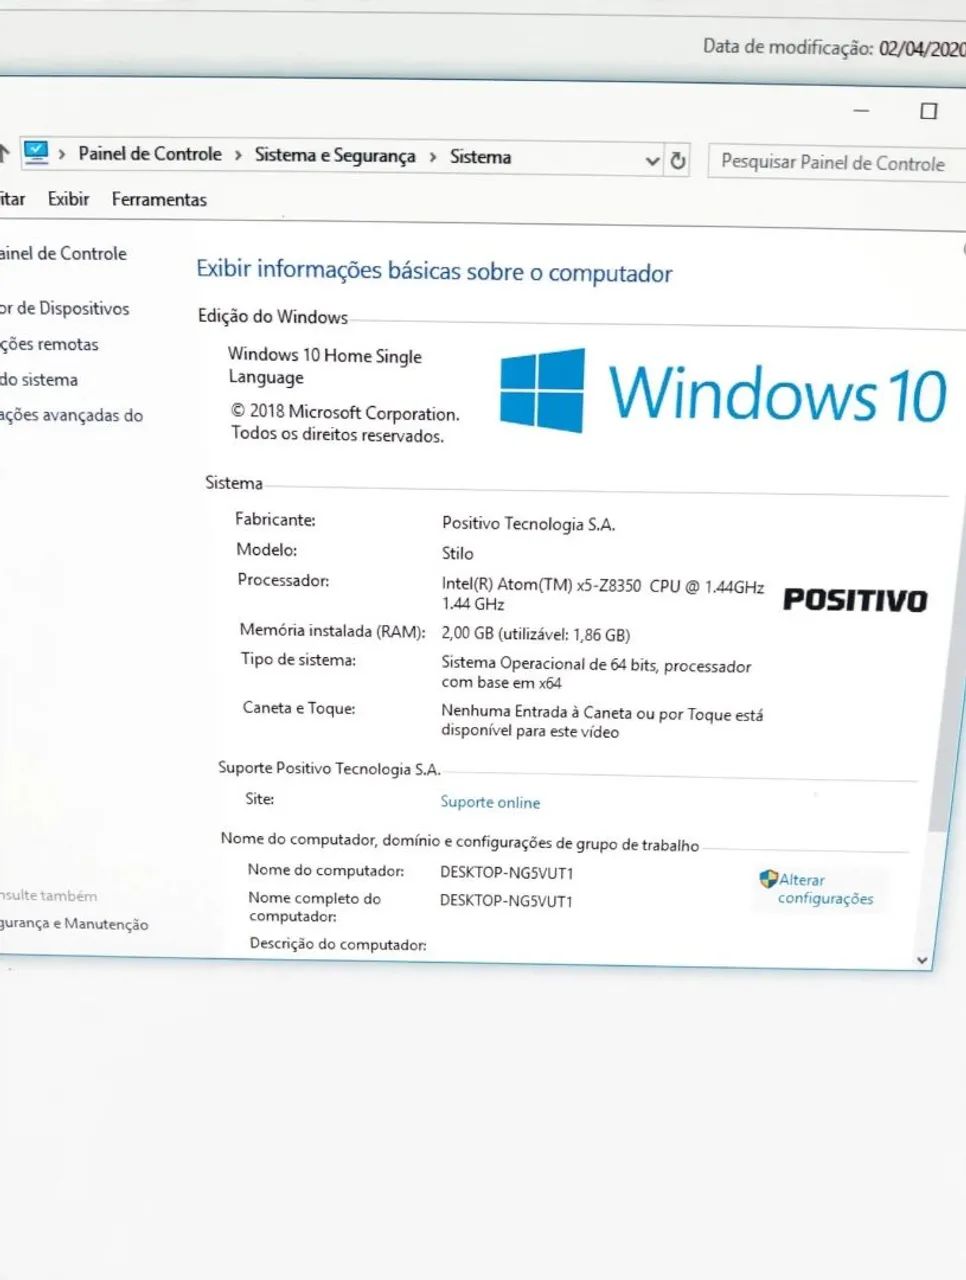Click the Positivo Tecnologia S.A. manufacturer value

coord(528,524)
